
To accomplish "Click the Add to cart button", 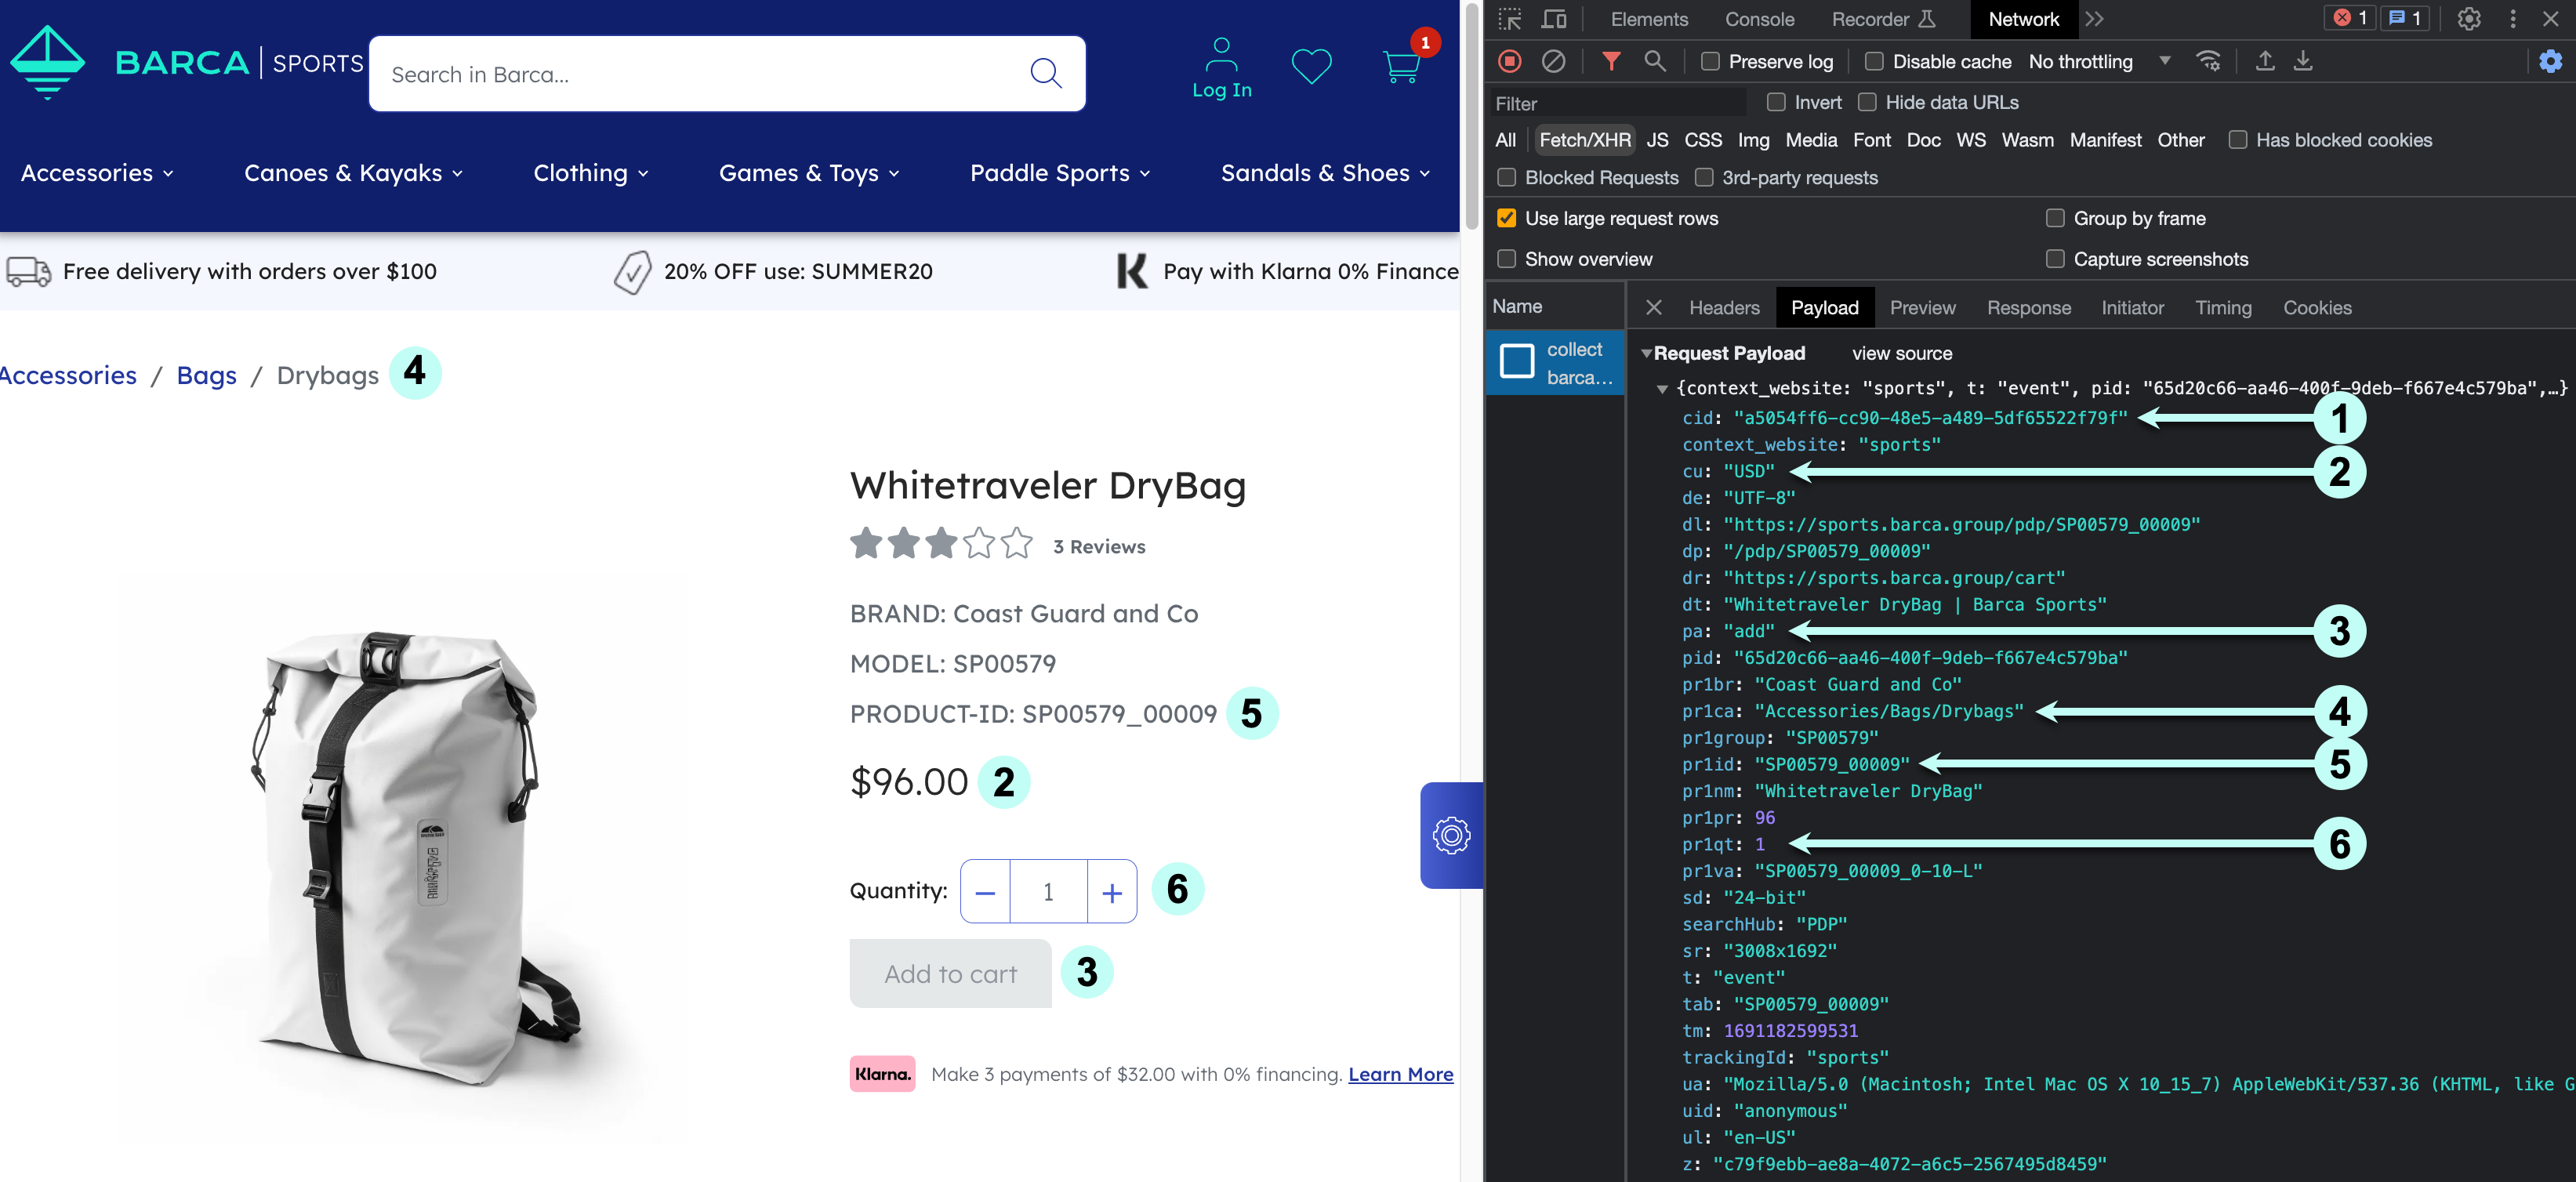I will [950, 973].
